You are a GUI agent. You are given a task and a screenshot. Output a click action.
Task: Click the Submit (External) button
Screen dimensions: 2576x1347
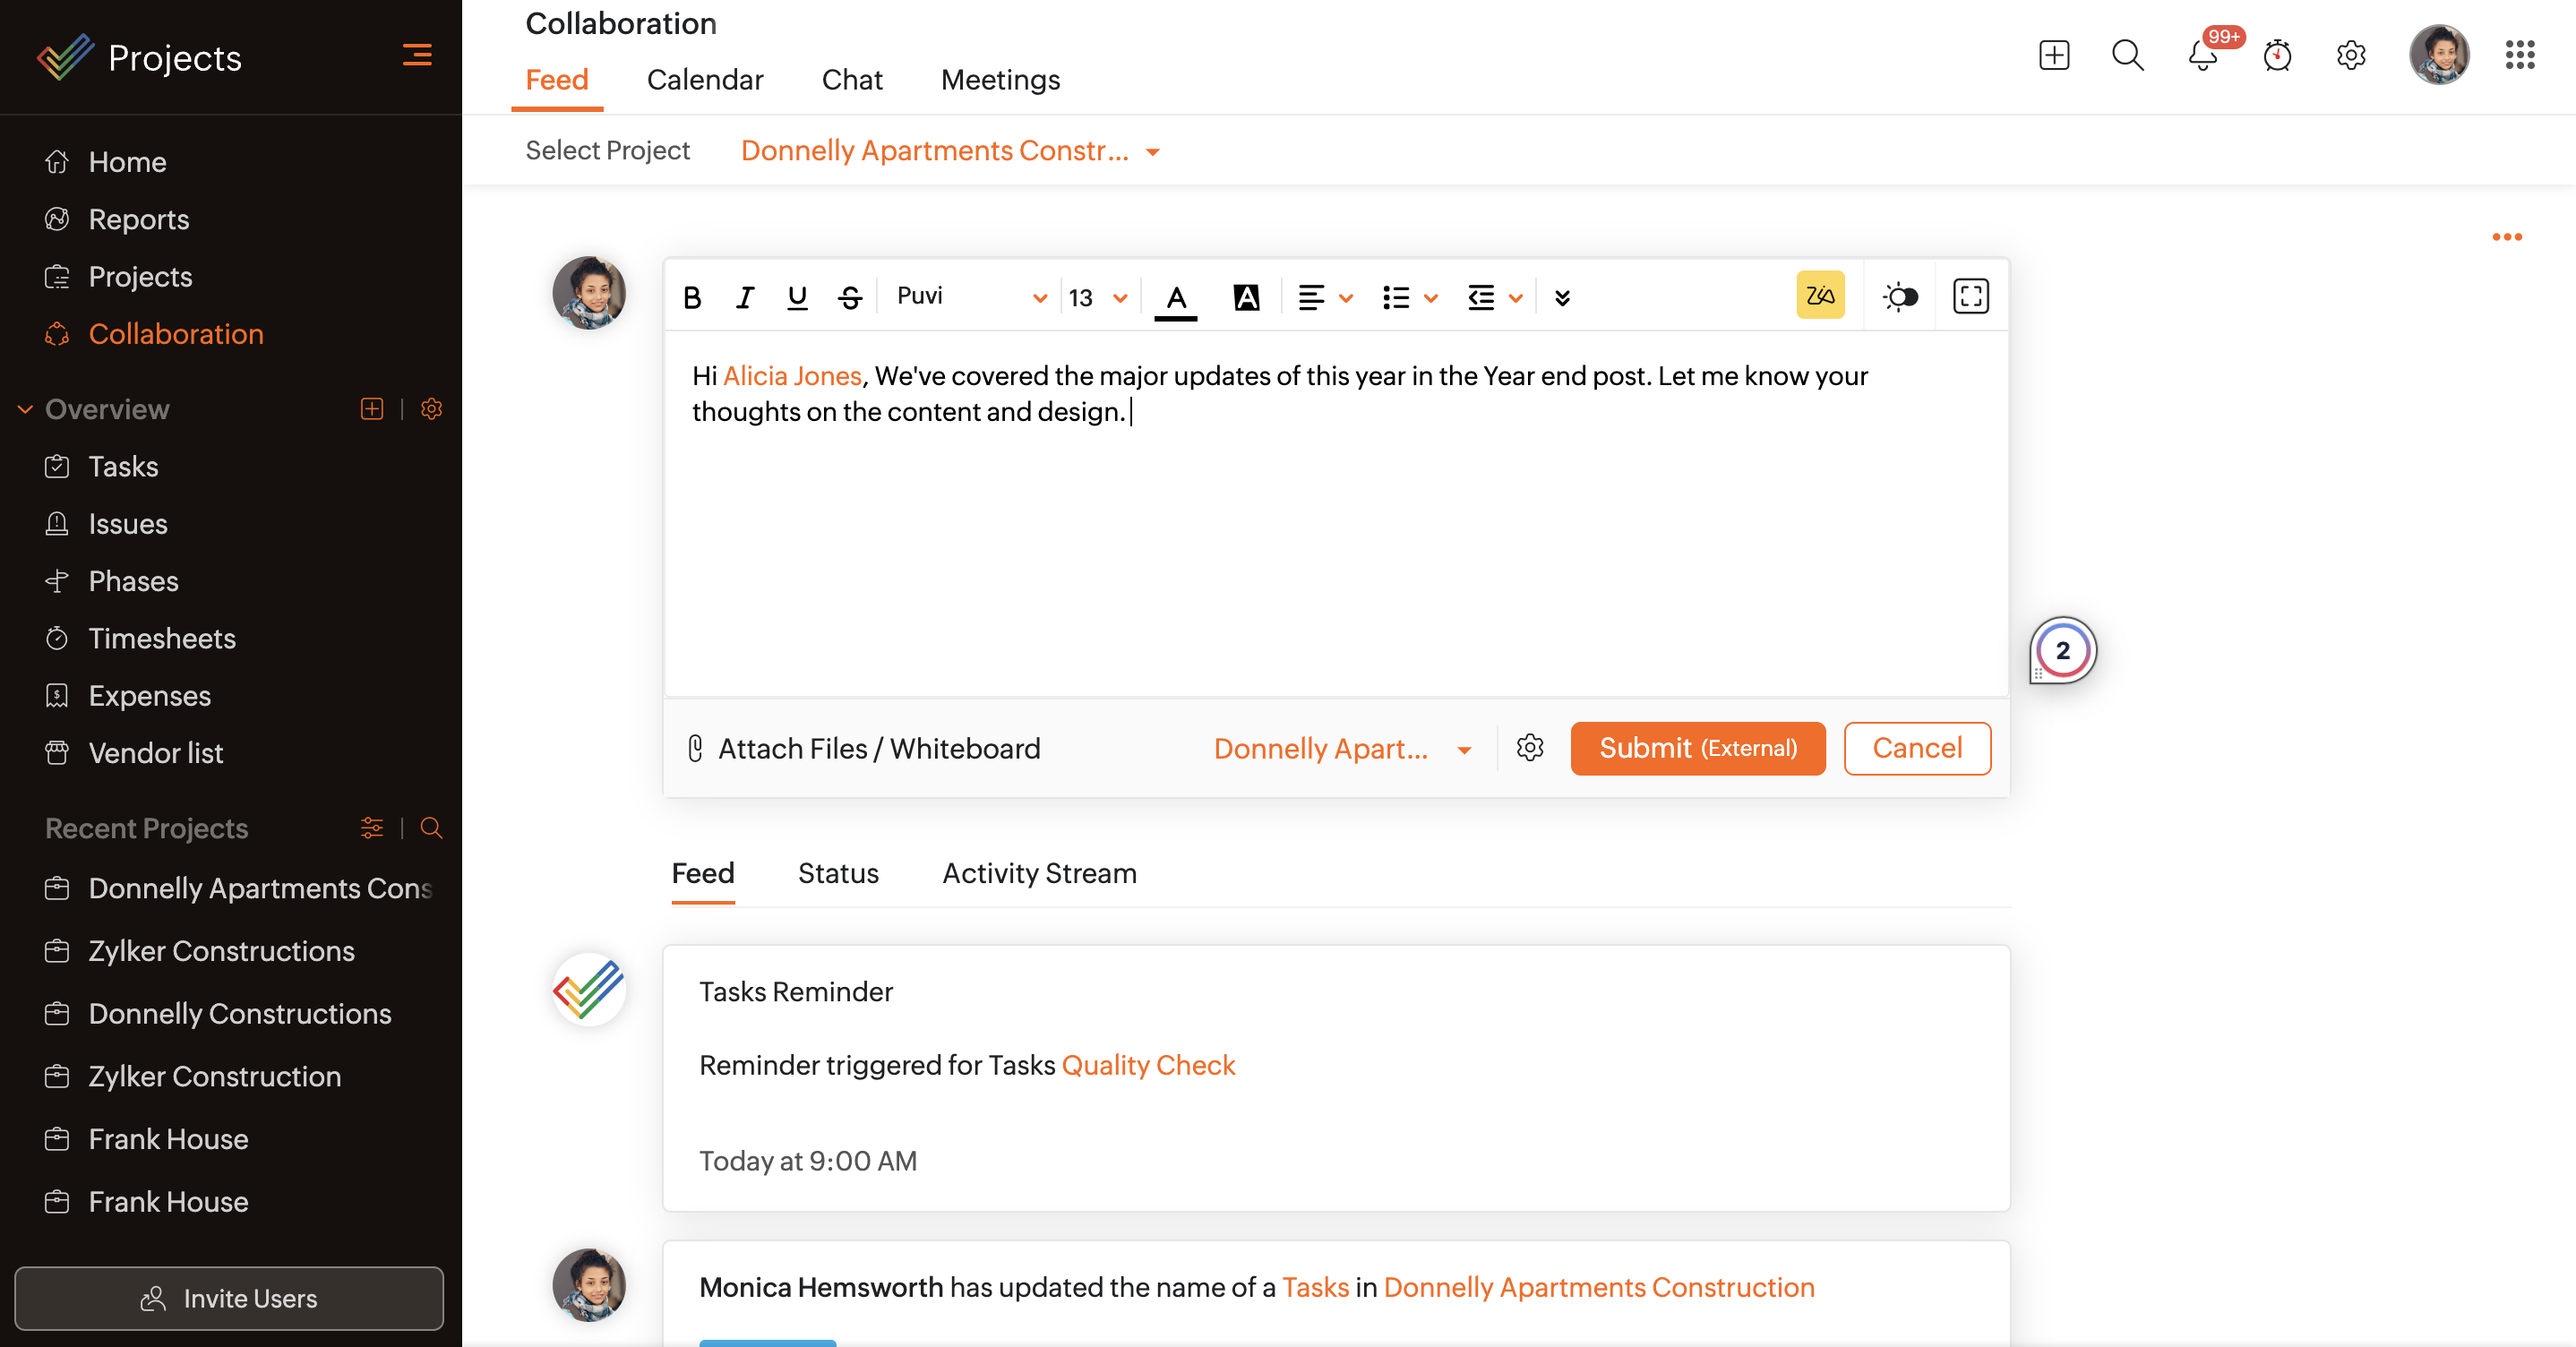[1697, 748]
